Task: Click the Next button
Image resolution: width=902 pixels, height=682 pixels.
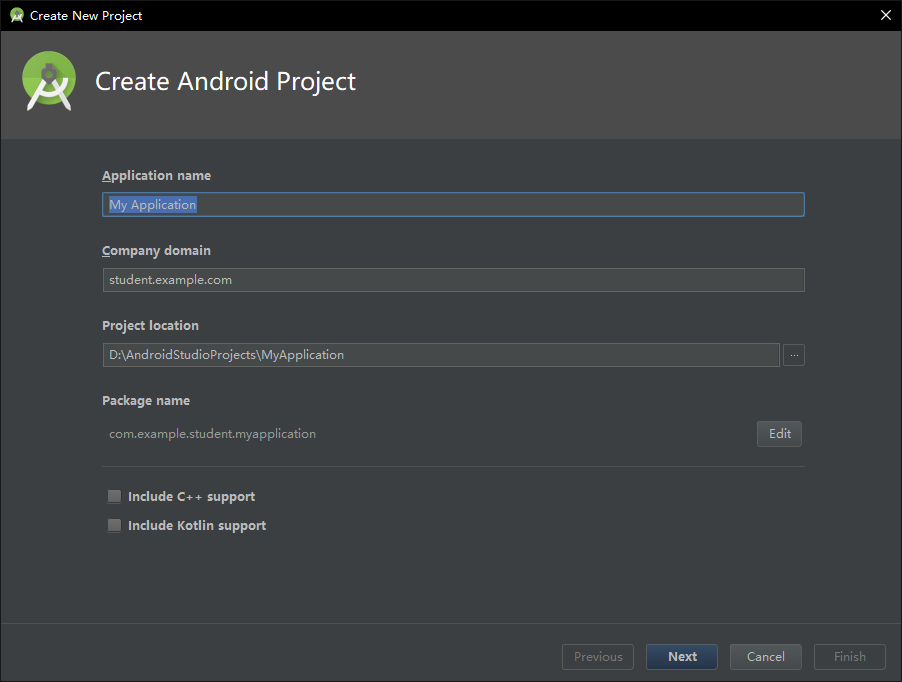Action: pos(682,657)
